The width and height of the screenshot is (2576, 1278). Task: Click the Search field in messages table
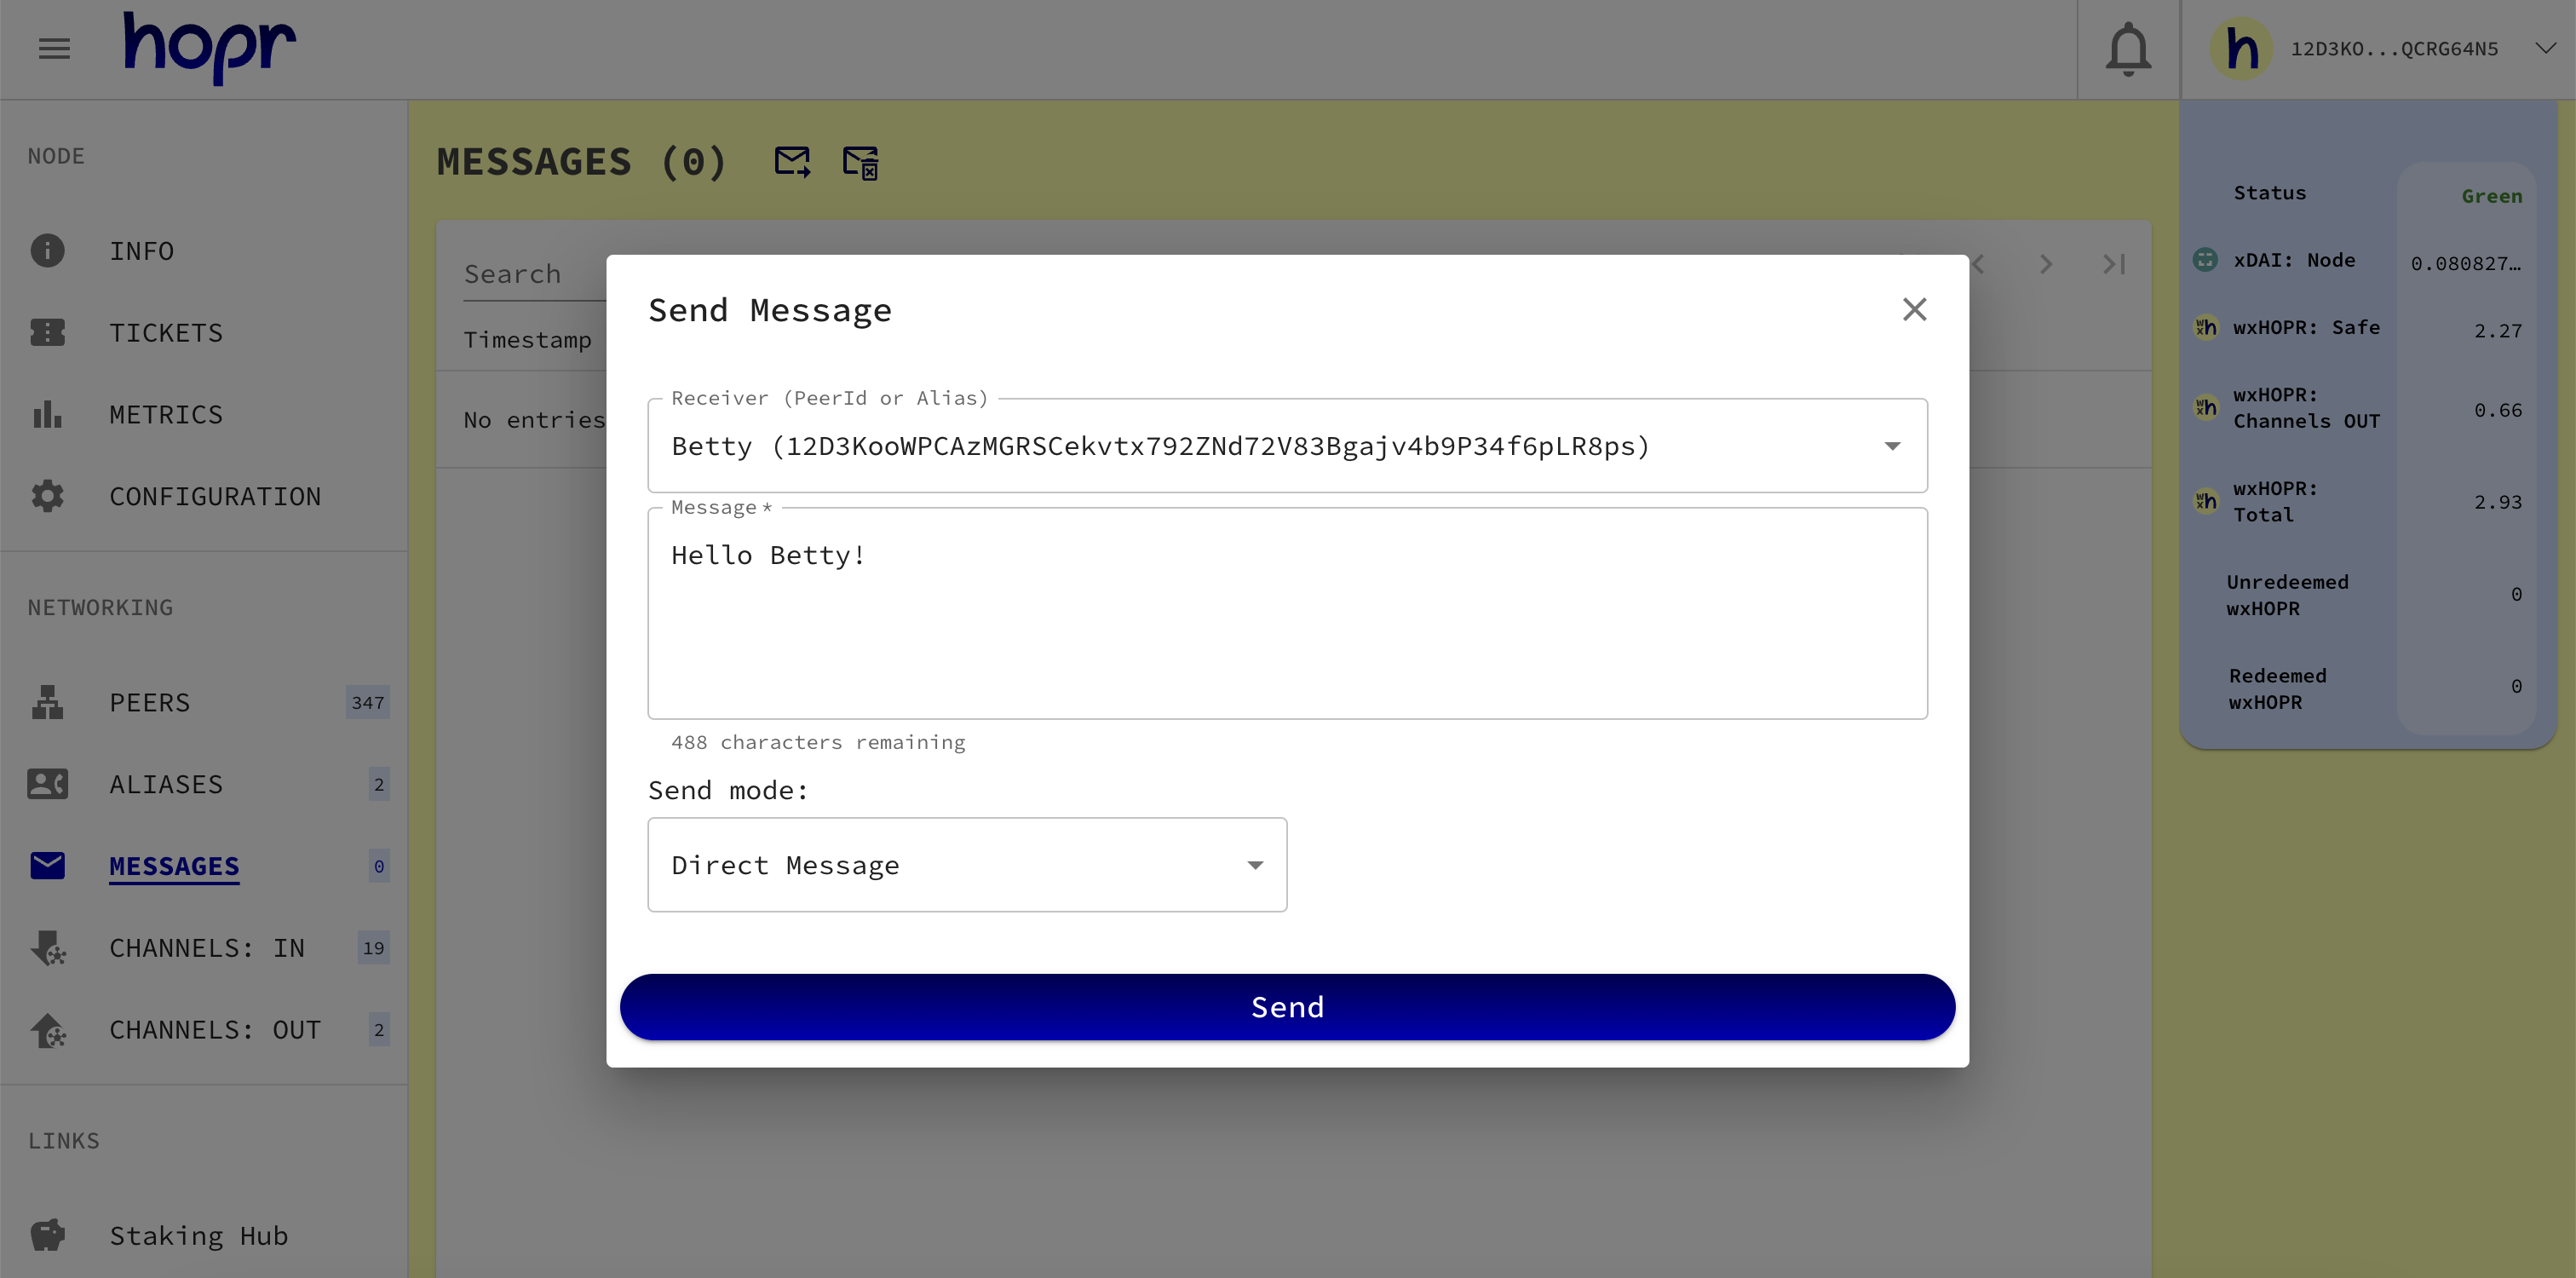(x=534, y=274)
